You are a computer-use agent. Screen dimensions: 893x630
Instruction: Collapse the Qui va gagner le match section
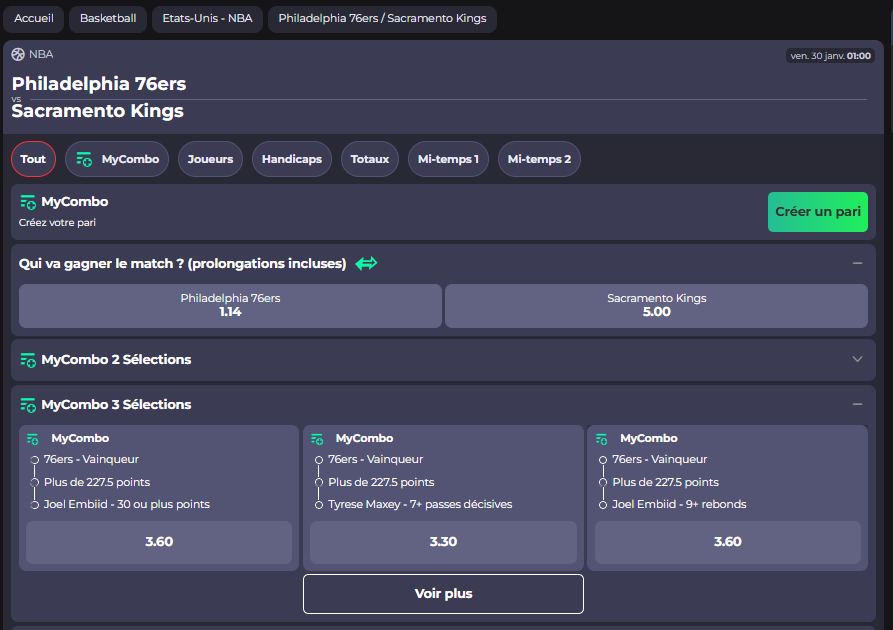coord(857,263)
